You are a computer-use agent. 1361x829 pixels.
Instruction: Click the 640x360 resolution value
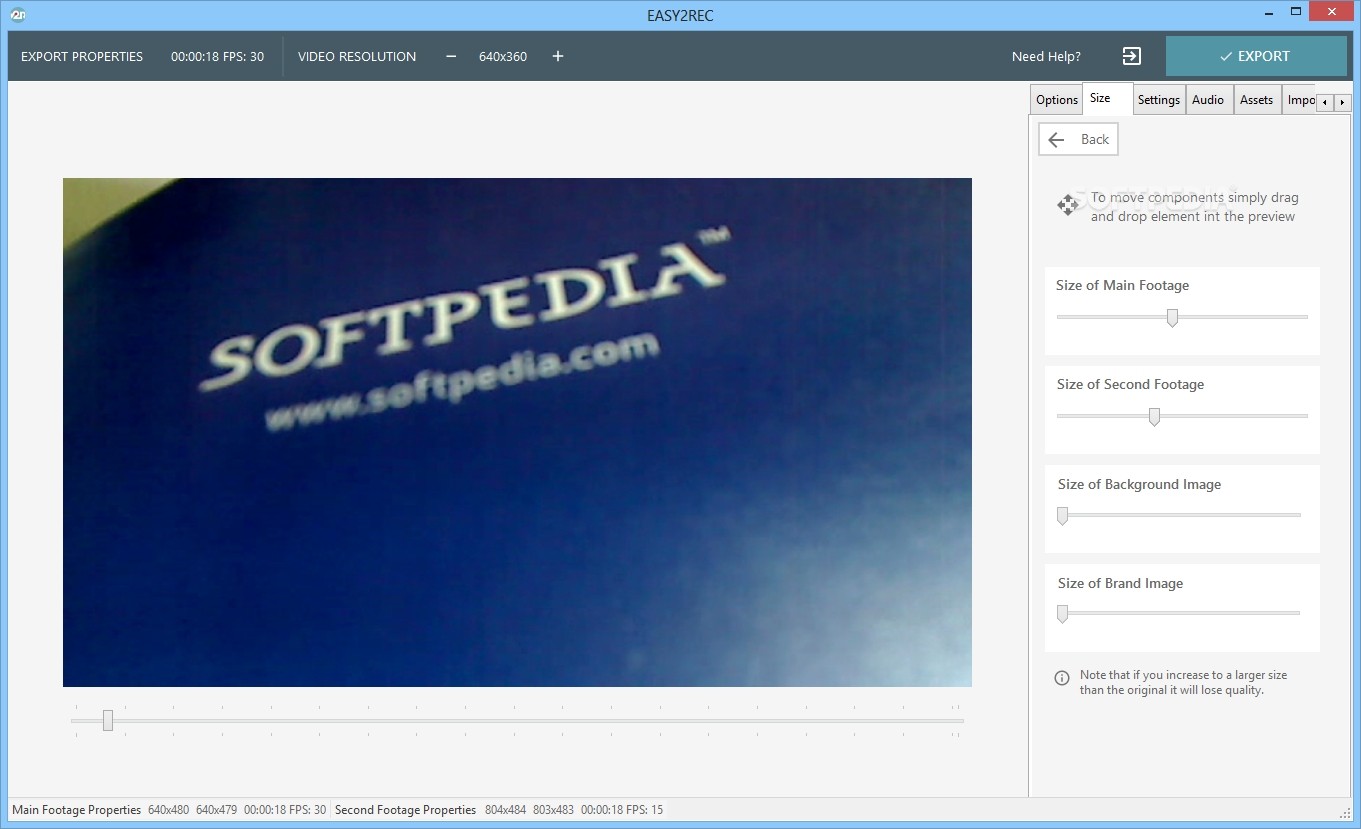click(503, 56)
